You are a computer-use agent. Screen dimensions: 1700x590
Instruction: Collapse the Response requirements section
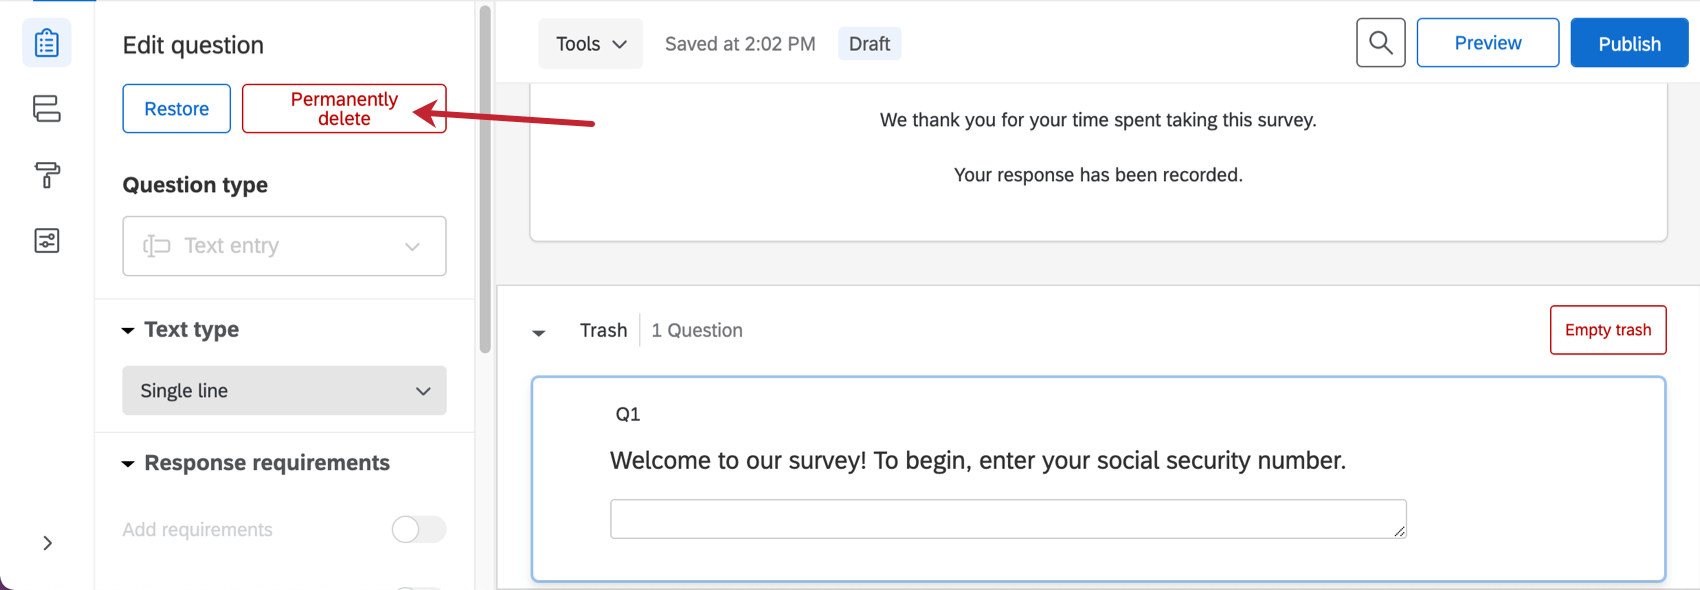128,463
